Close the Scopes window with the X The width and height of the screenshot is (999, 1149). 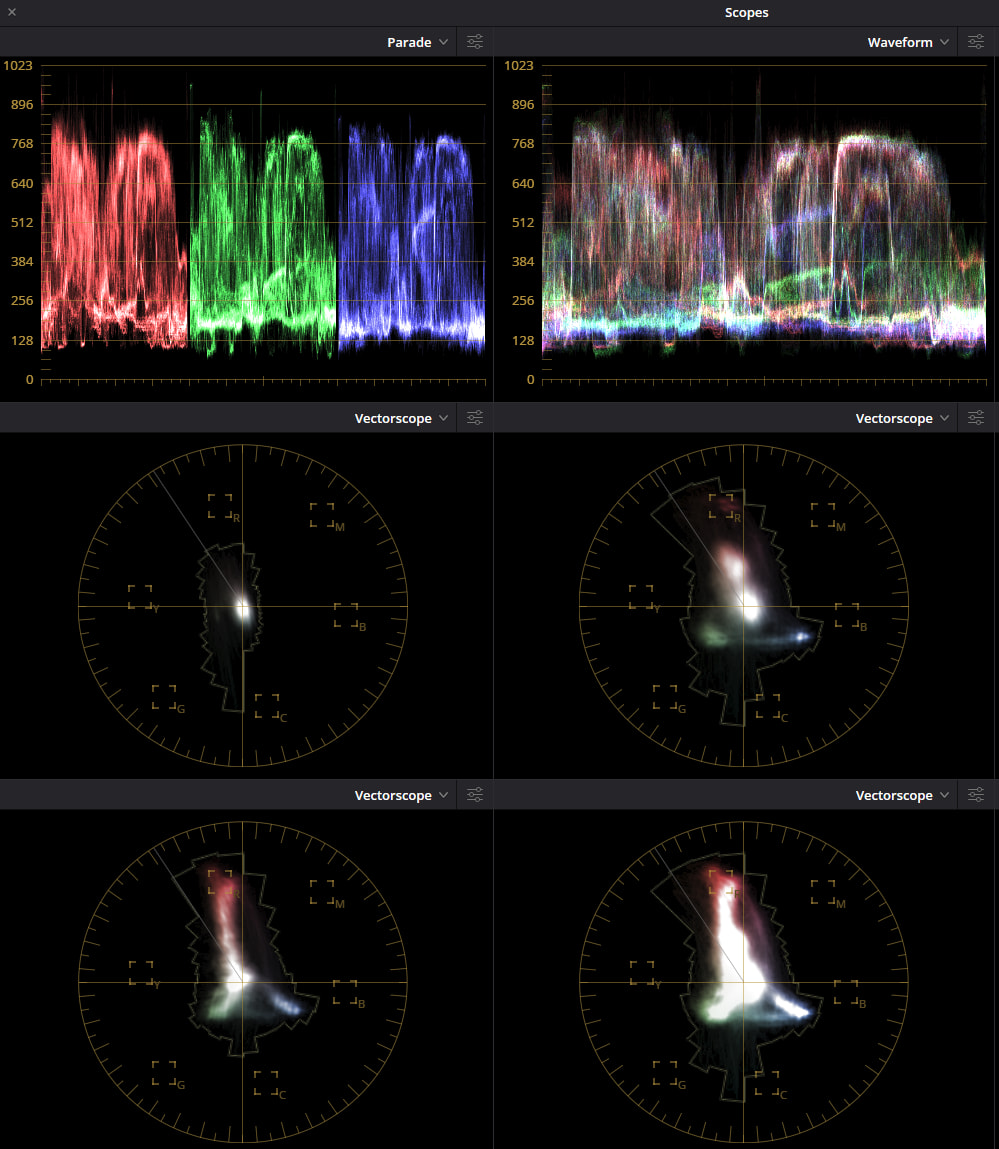(x=12, y=12)
